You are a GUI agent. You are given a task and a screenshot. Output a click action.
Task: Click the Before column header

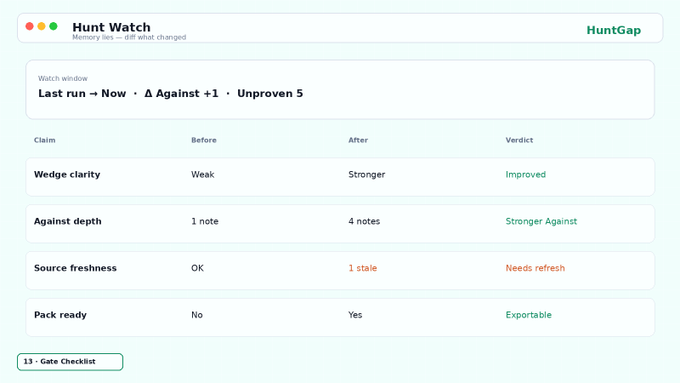click(x=204, y=140)
